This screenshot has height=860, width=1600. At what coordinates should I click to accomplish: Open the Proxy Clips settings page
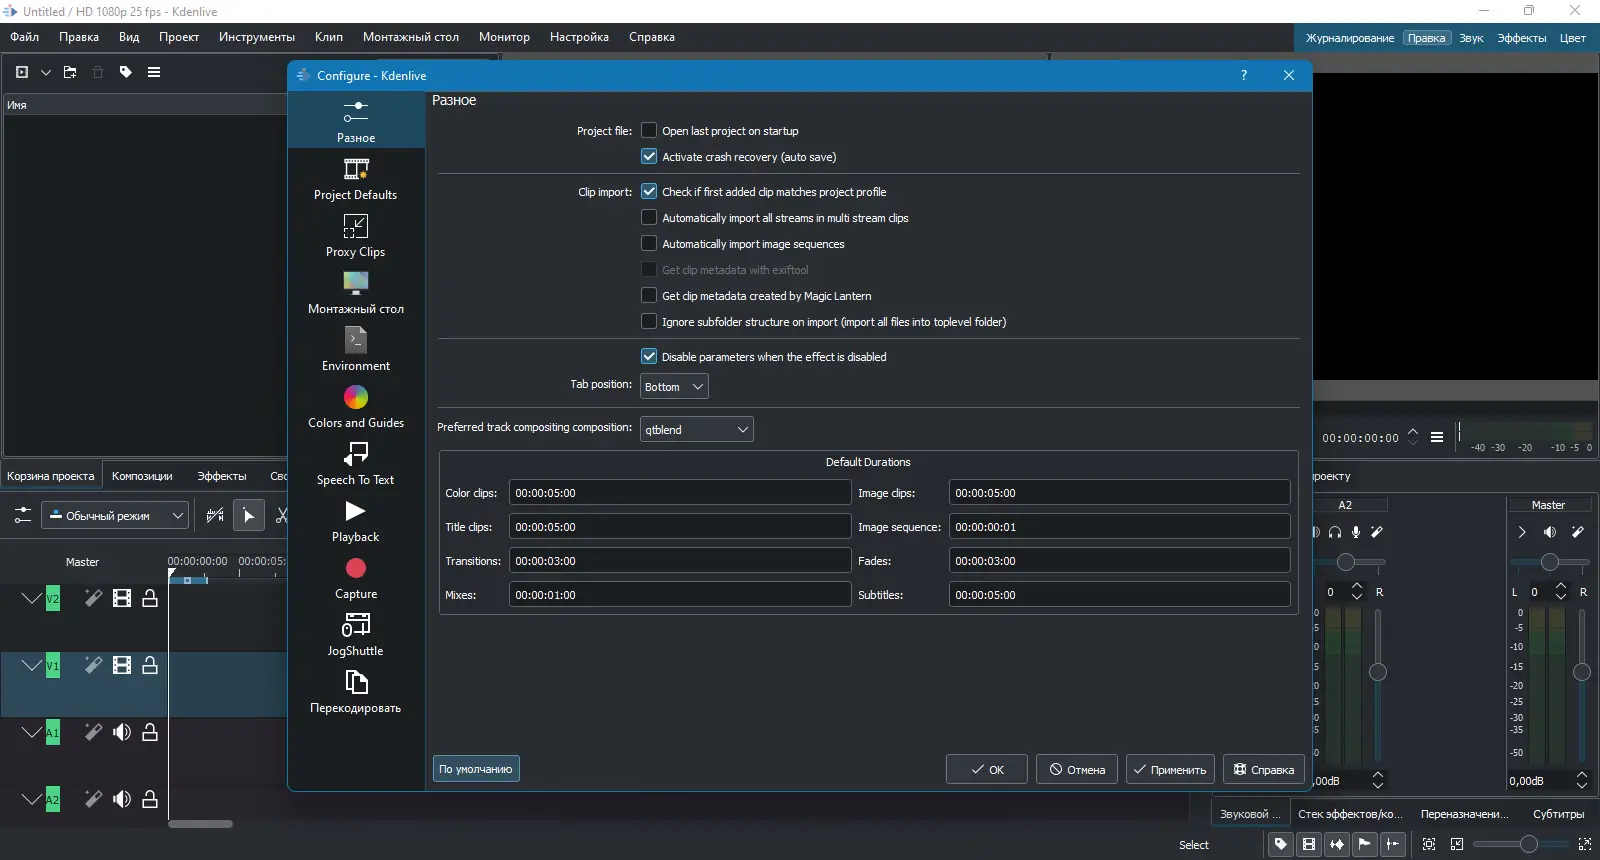click(356, 236)
